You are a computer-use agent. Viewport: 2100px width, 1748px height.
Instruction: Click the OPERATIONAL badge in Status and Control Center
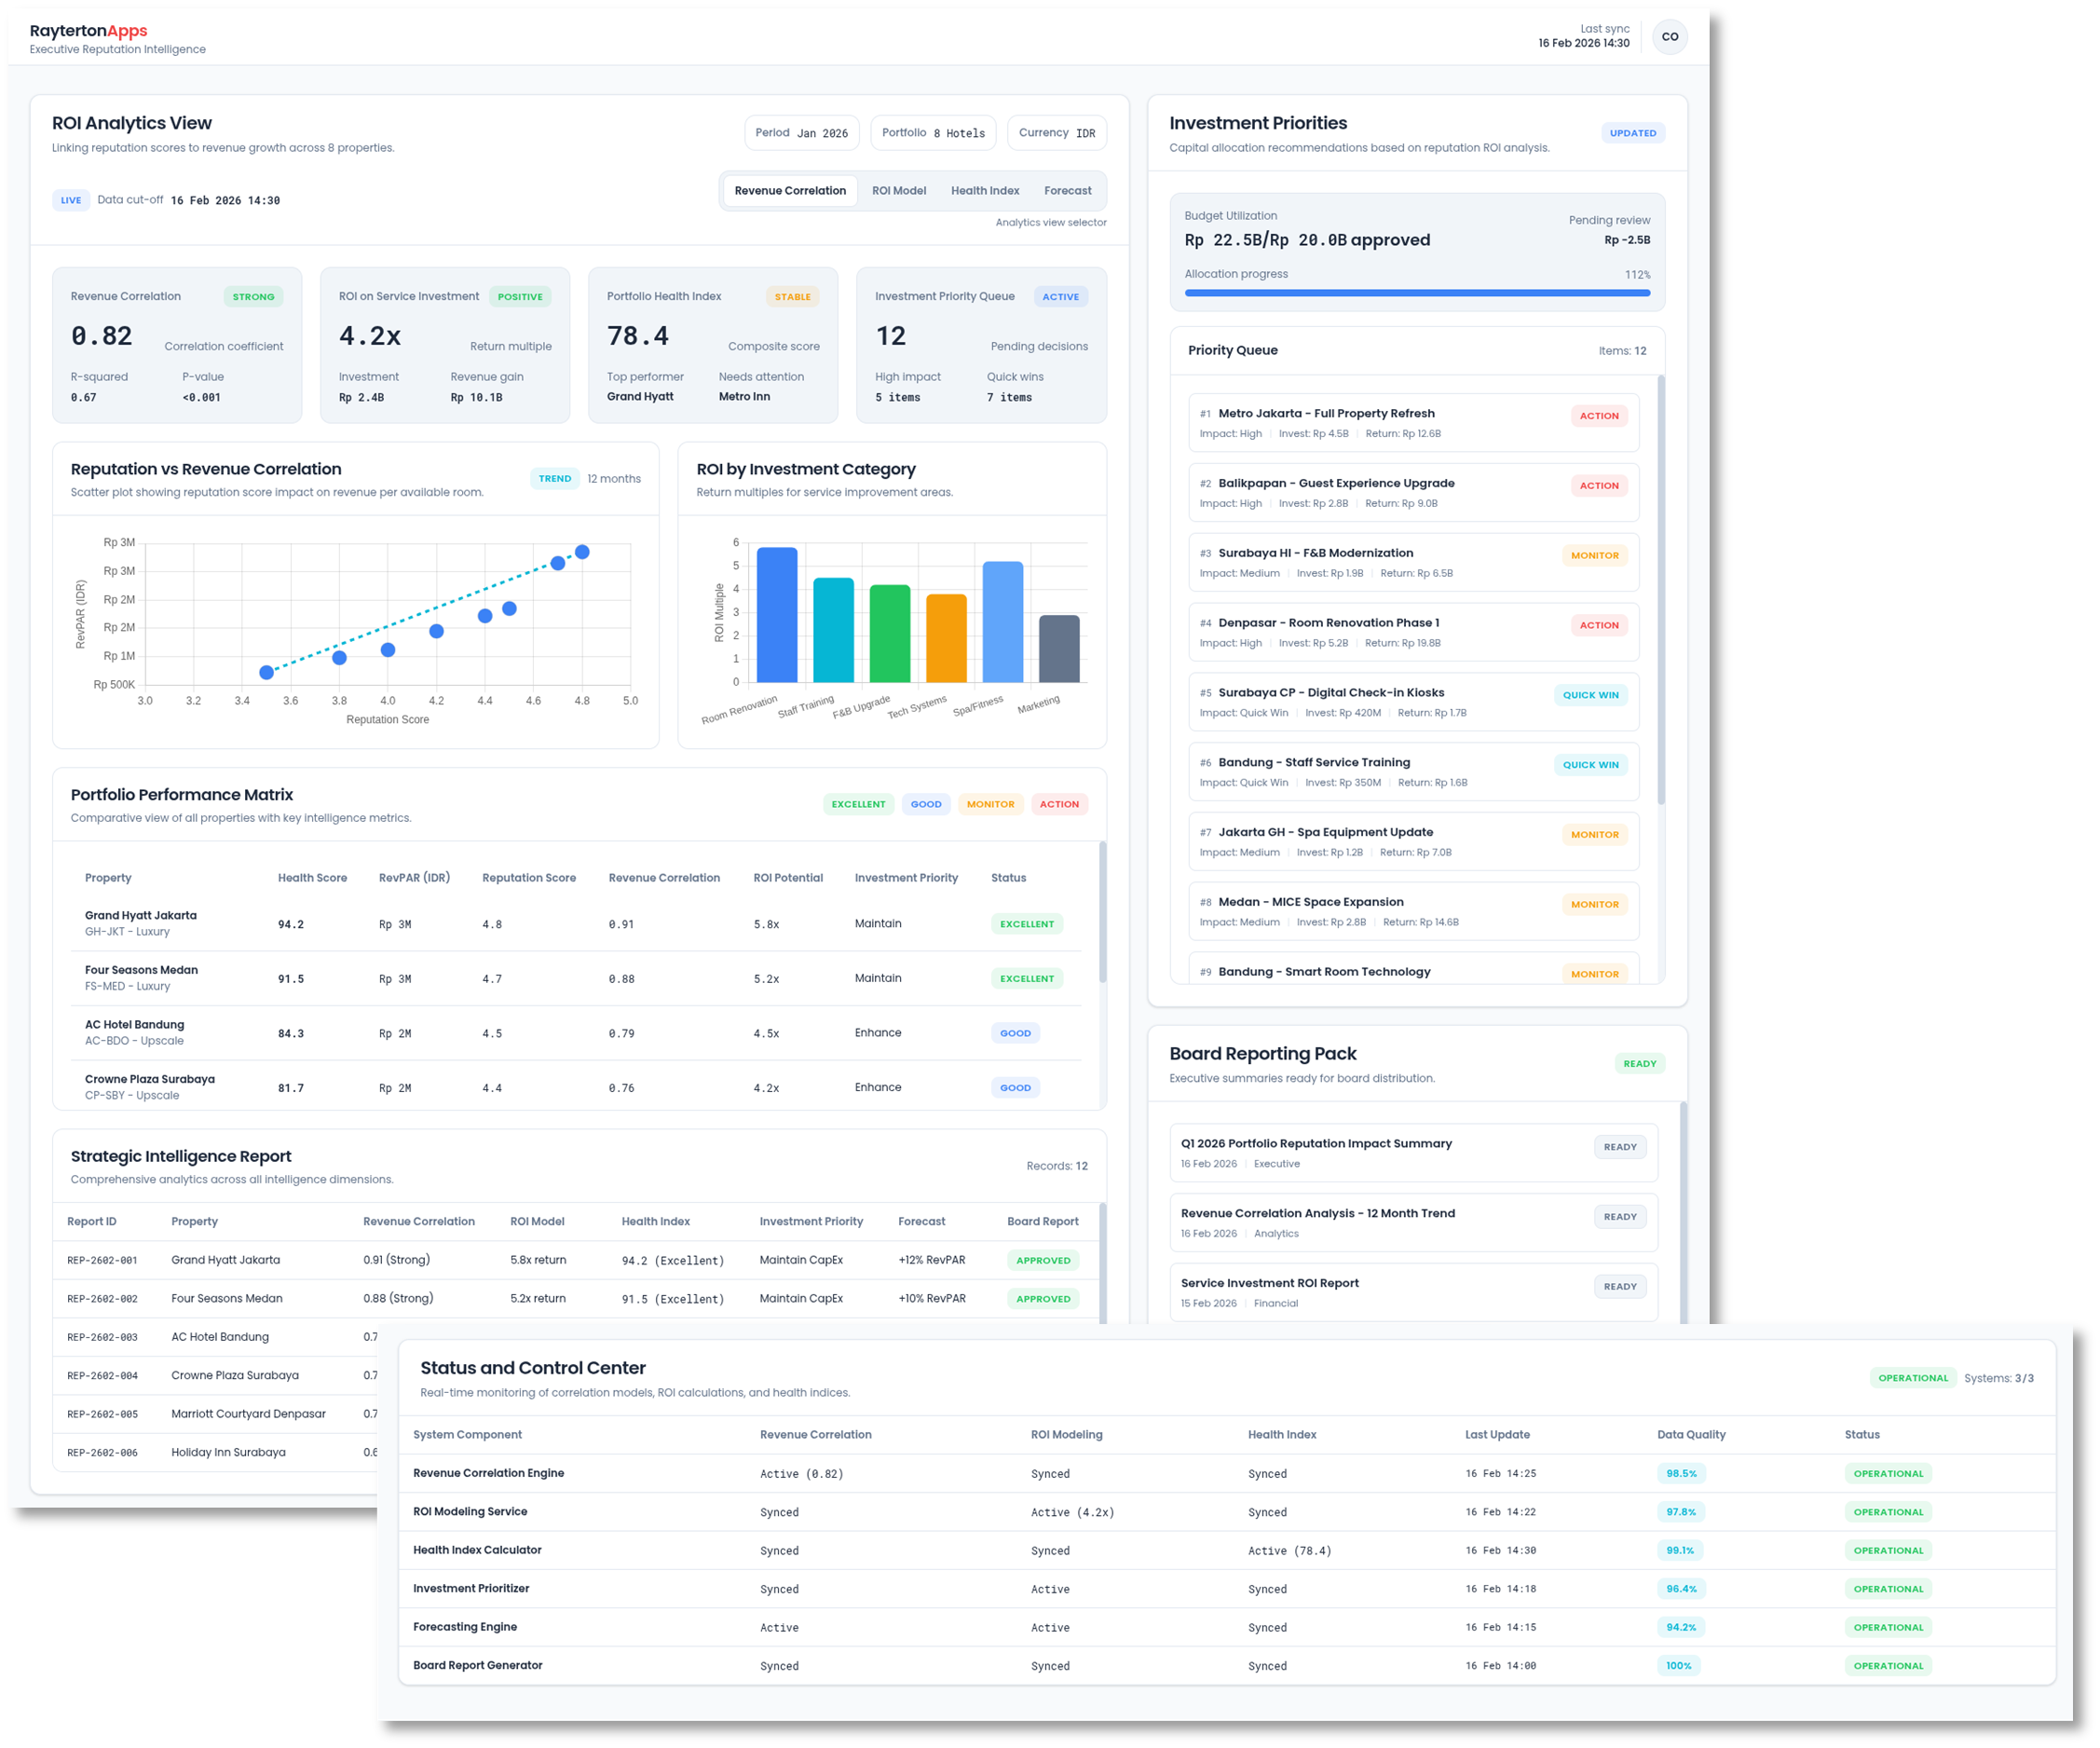(x=1912, y=1377)
